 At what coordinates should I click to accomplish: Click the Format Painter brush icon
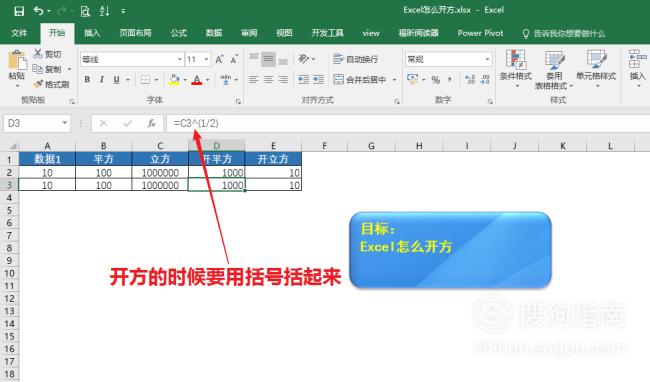pyautogui.click(x=38, y=84)
